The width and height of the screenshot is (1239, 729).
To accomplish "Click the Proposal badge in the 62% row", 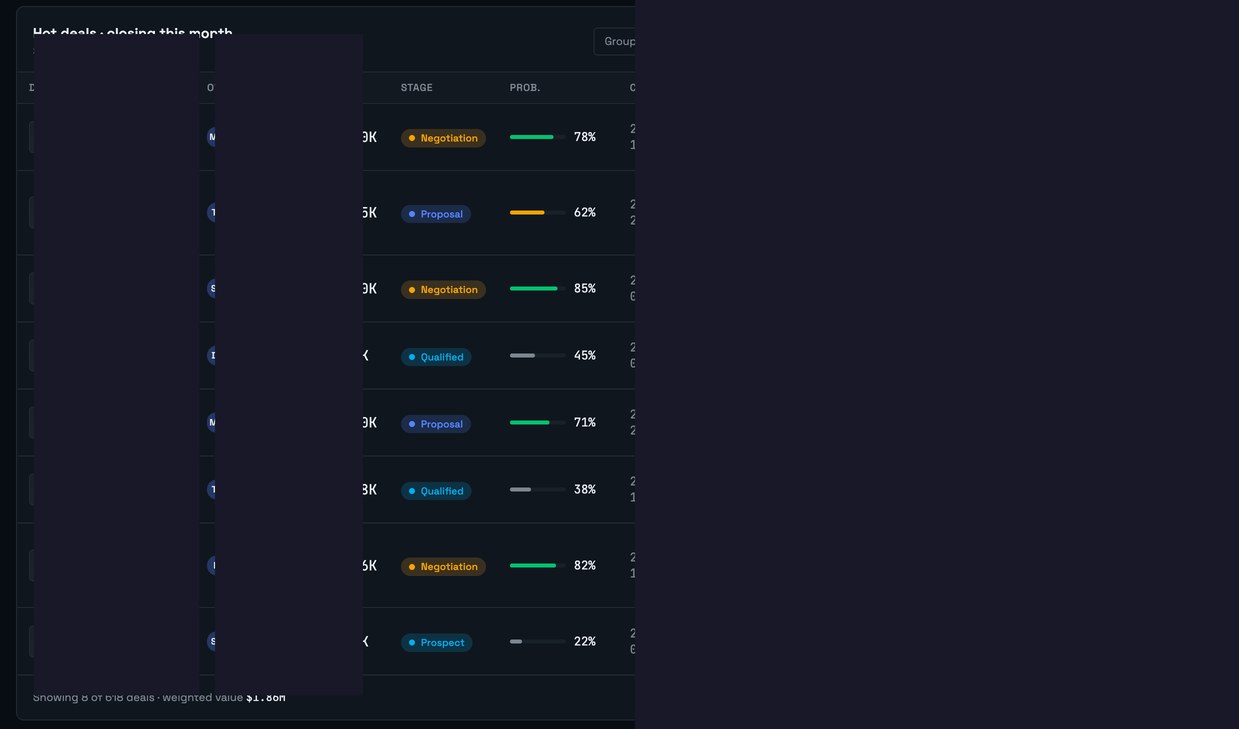I will 436,214.
